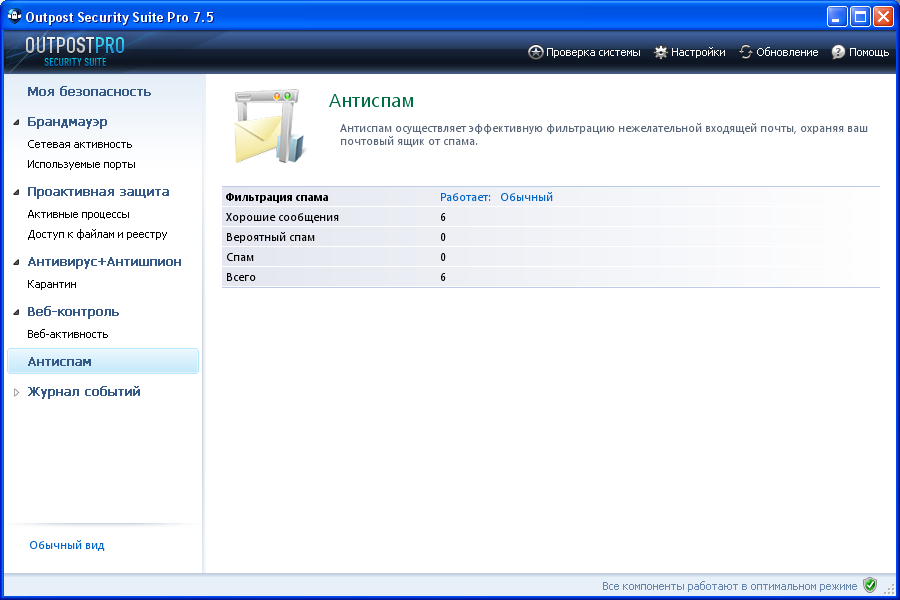This screenshot has width=900, height=600.
Task: Click the value 6 in Всего row
Action: pyautogui.click(x=443, y=277)
